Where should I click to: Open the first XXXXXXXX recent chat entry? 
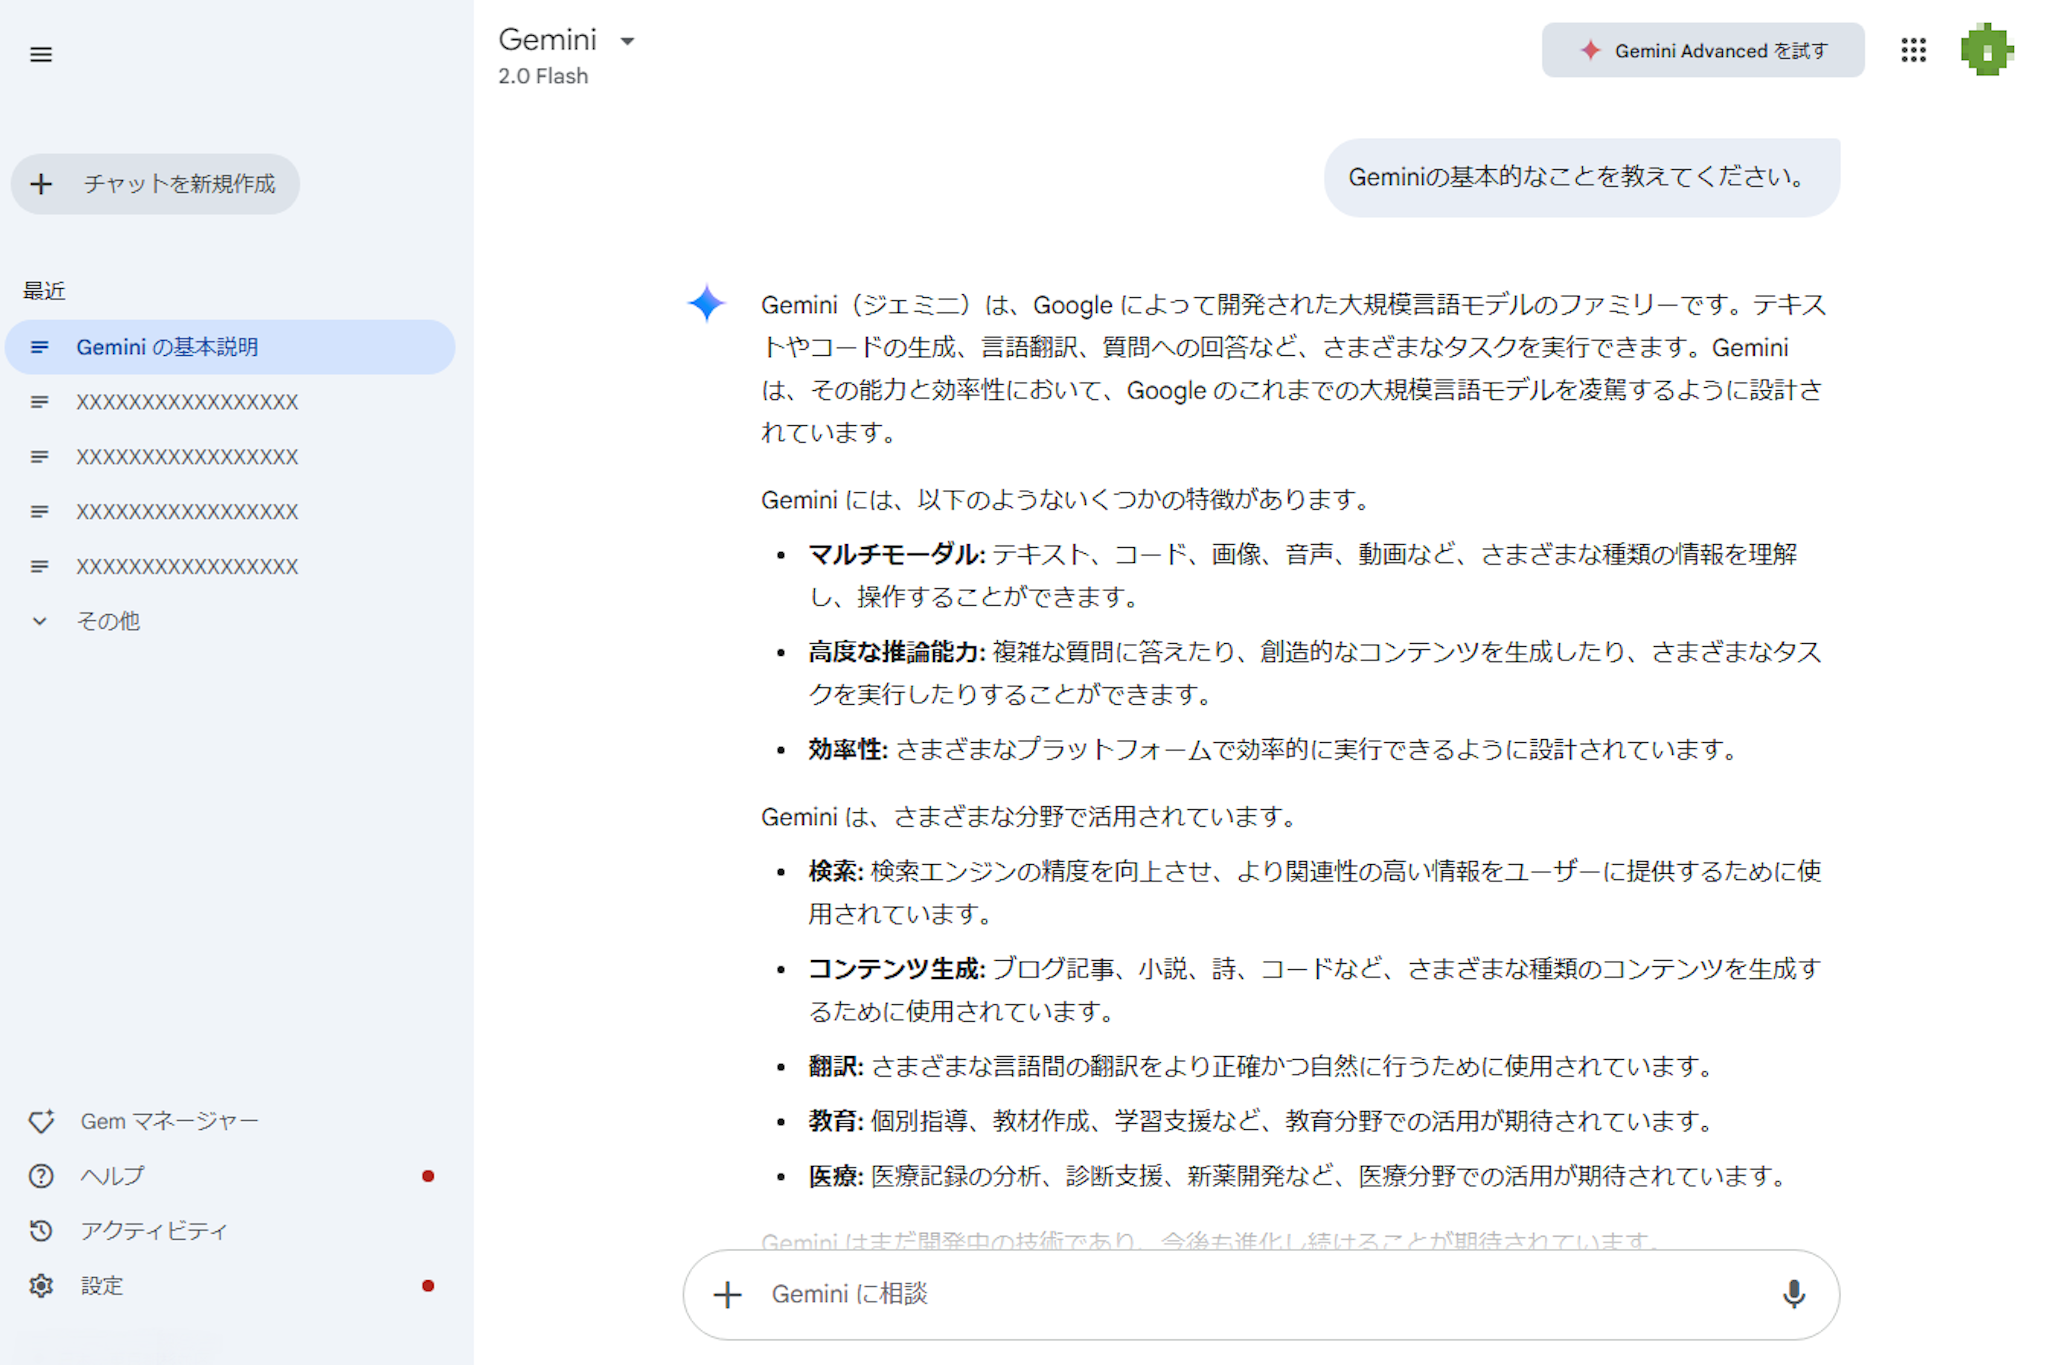pos(187,402)
